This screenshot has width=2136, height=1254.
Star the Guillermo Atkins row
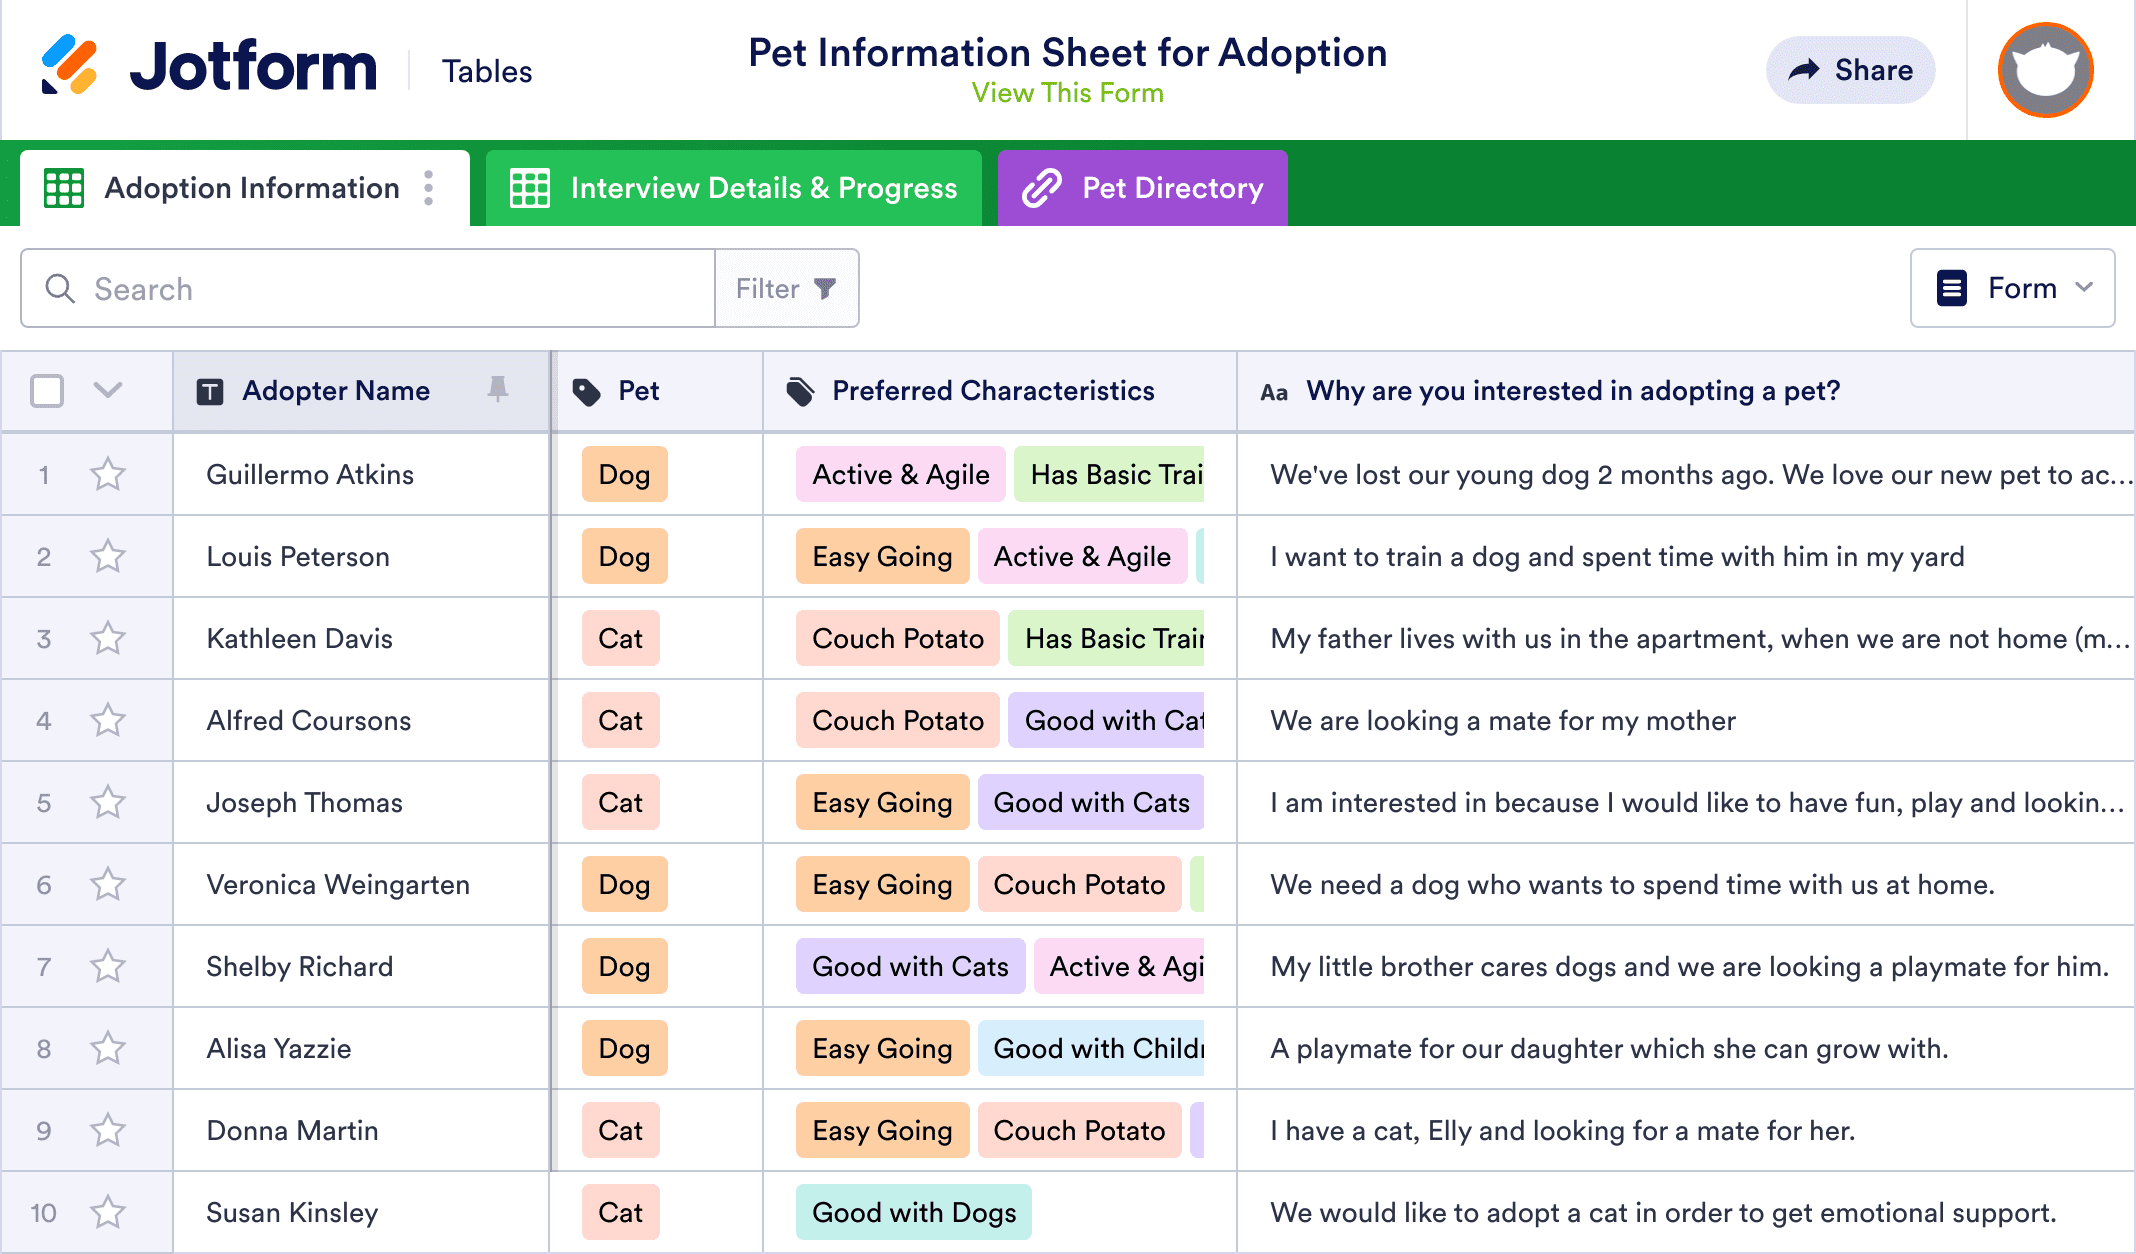(x=108, y=474)
